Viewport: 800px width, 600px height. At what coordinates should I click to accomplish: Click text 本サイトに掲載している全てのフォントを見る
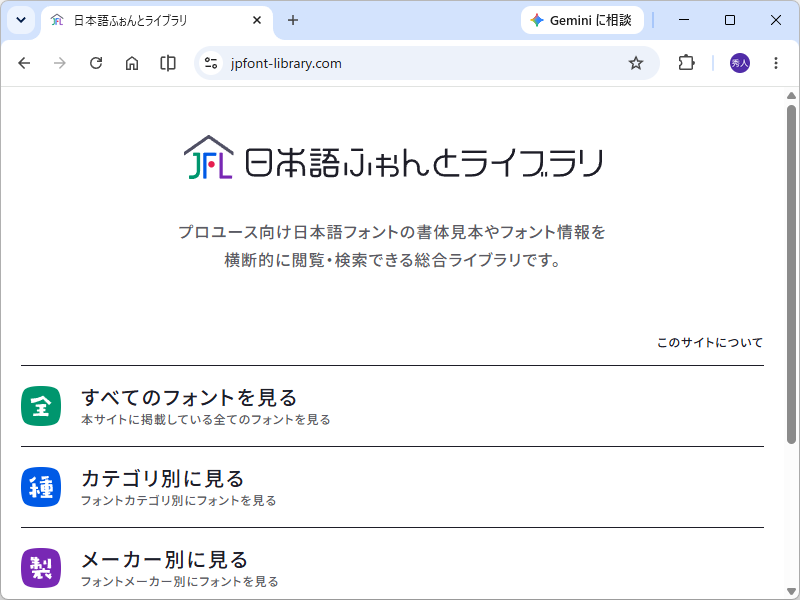point(206,420)
